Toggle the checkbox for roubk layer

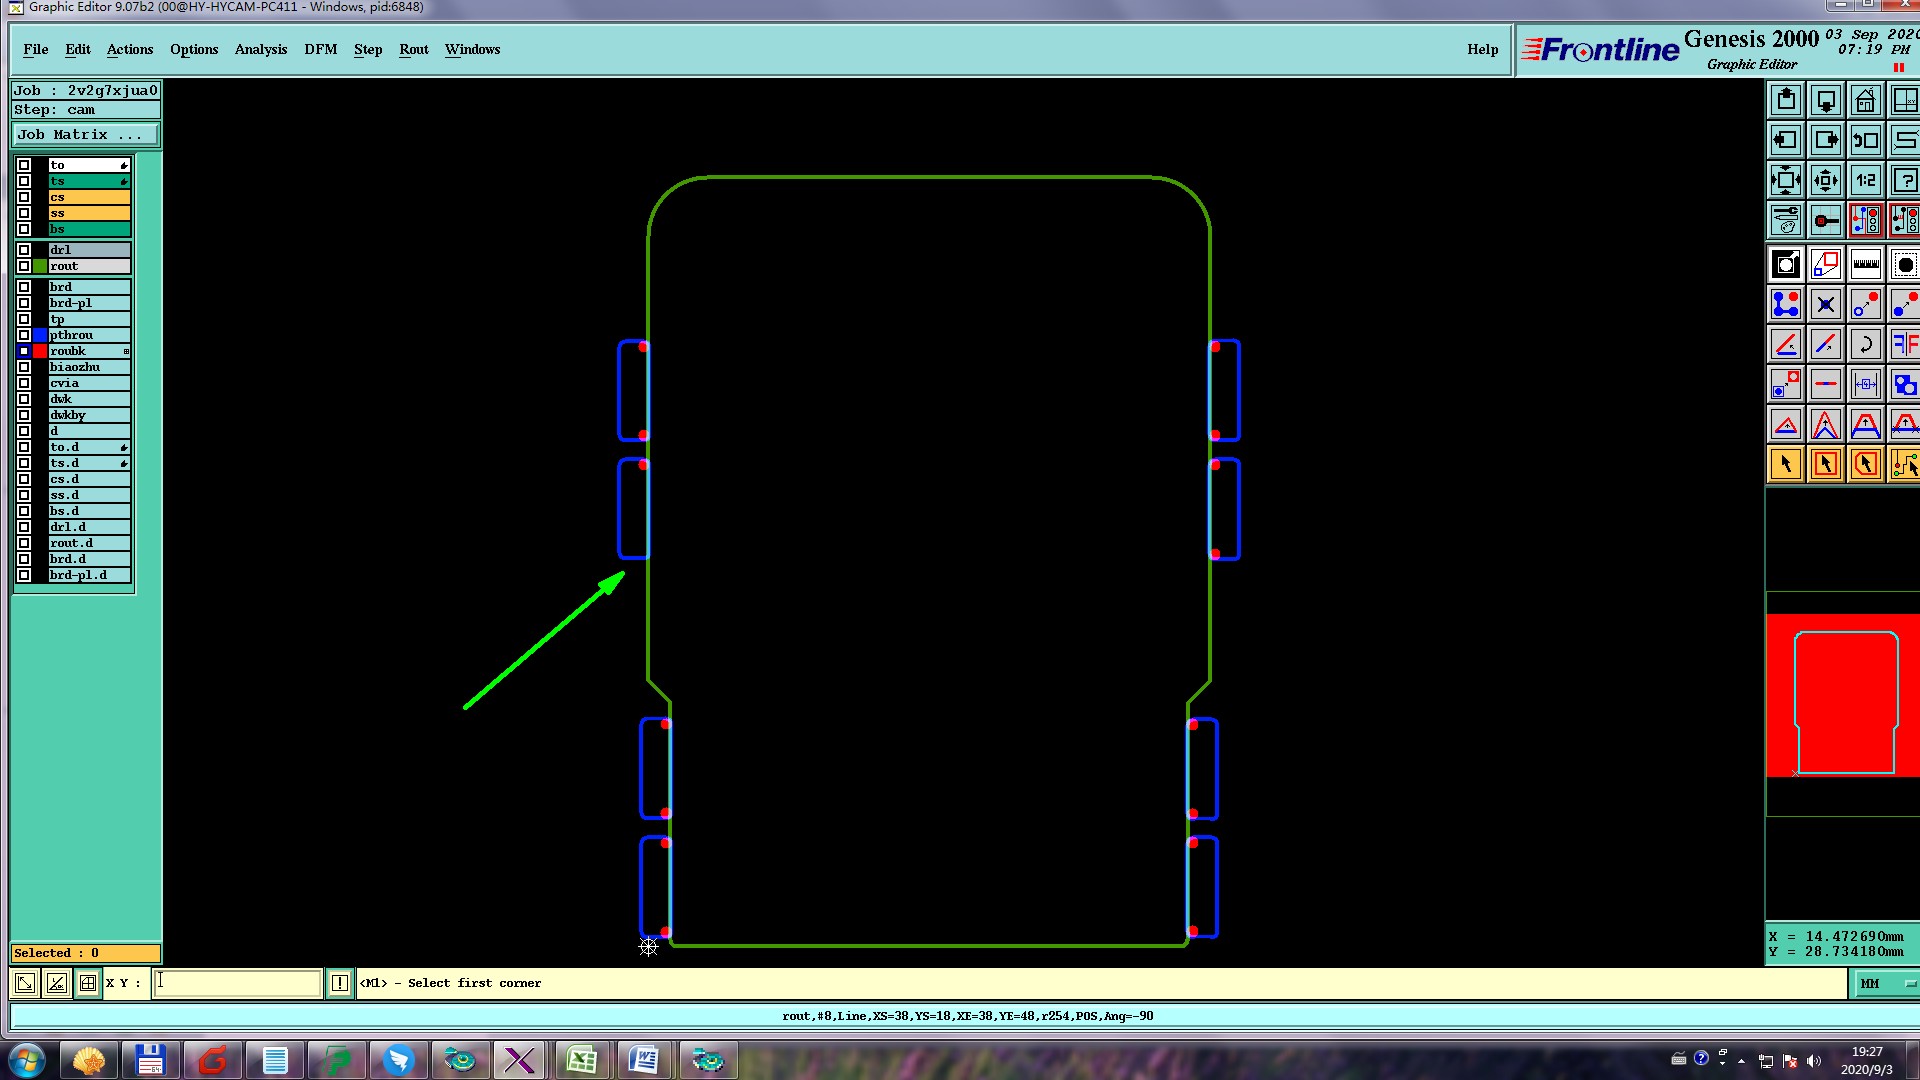pos(24,351)
